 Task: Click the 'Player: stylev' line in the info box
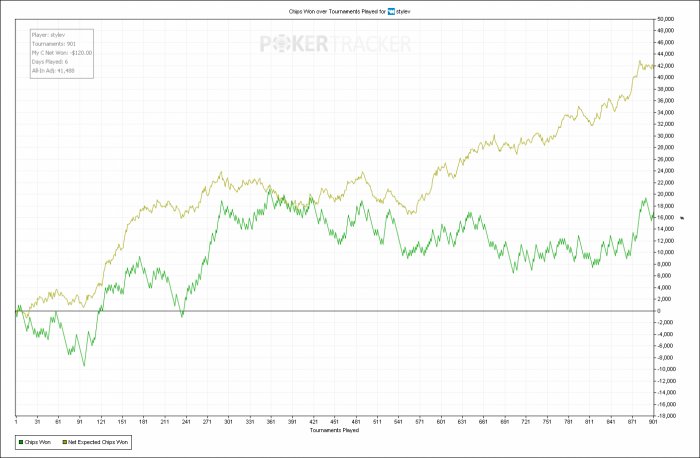[49, 35]
